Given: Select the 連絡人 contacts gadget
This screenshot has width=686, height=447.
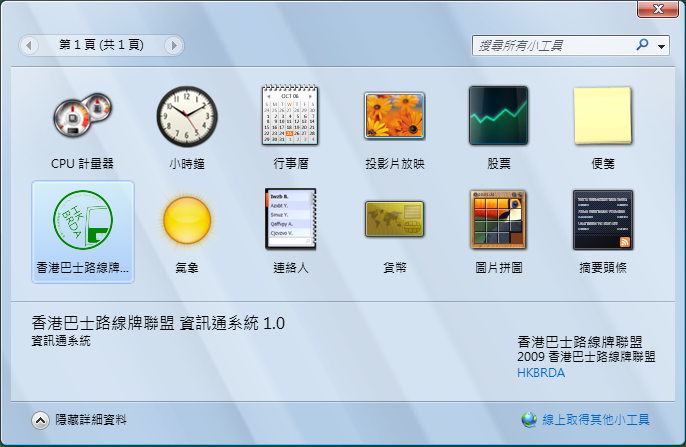Looking at the screenshot, I should point(290,220).
